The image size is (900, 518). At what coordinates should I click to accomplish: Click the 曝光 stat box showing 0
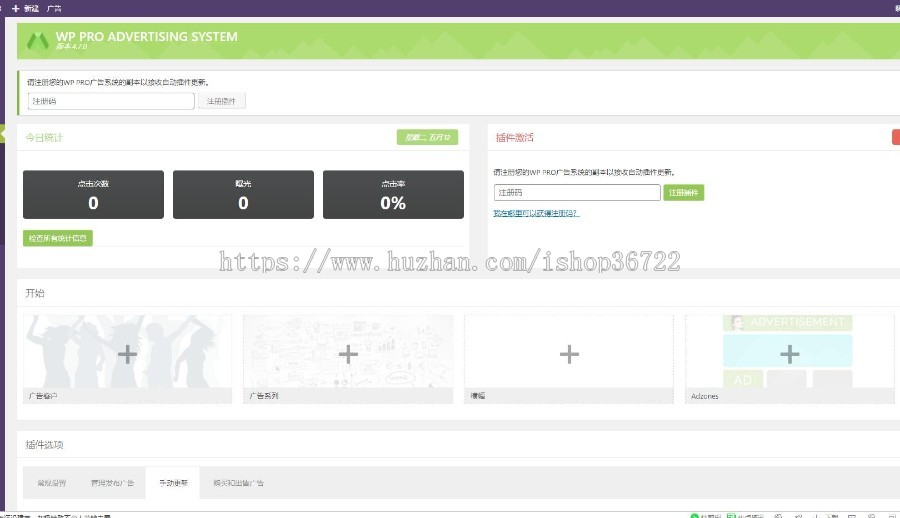tap(243, 194)
